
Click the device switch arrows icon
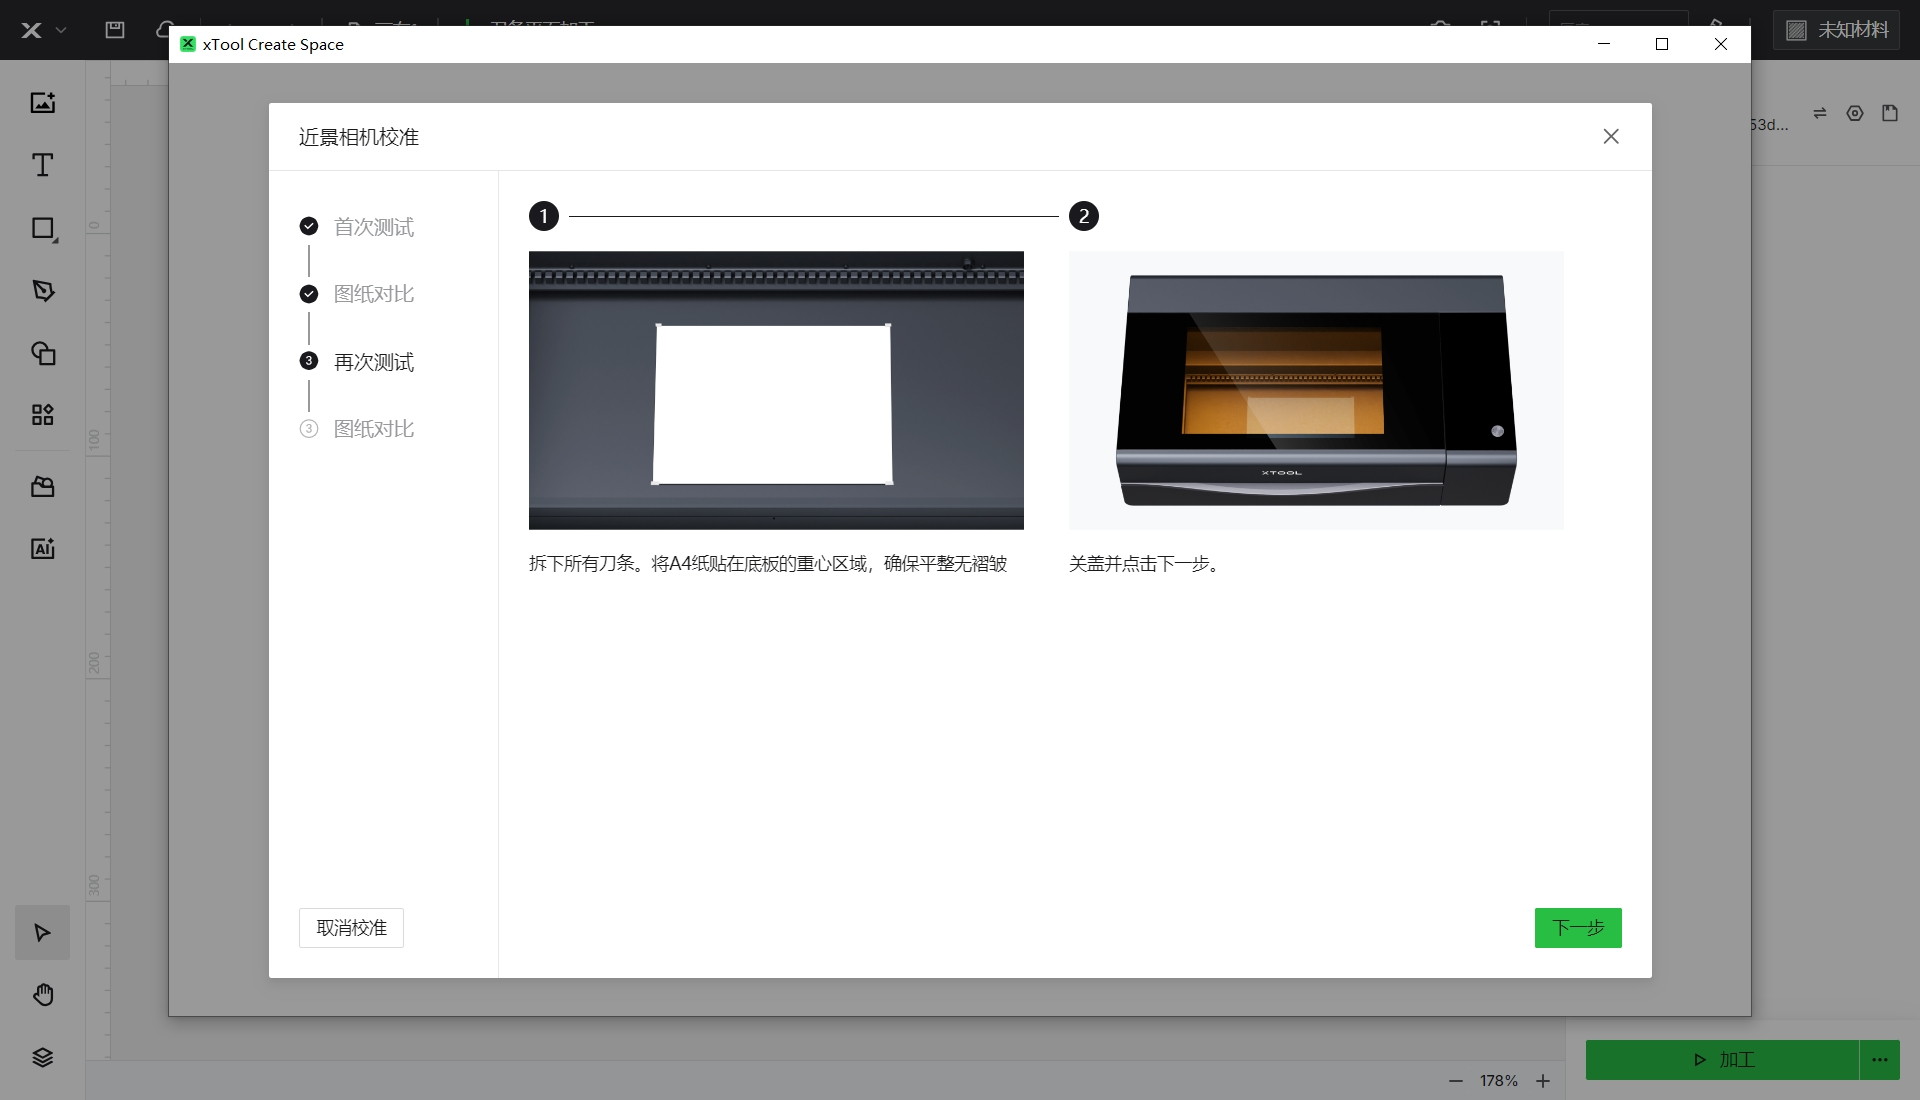[1820, 113]
